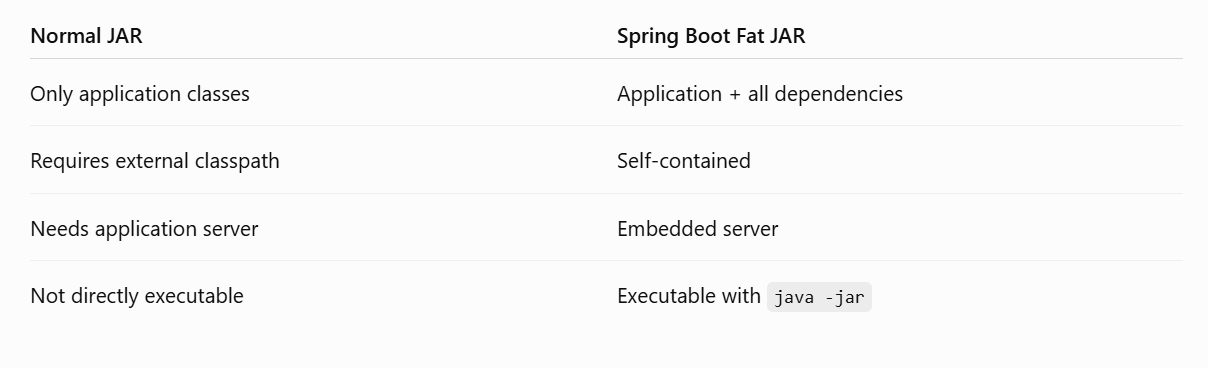
Task: Select the Application + all dependencies cell
Action: pos(760,94)
